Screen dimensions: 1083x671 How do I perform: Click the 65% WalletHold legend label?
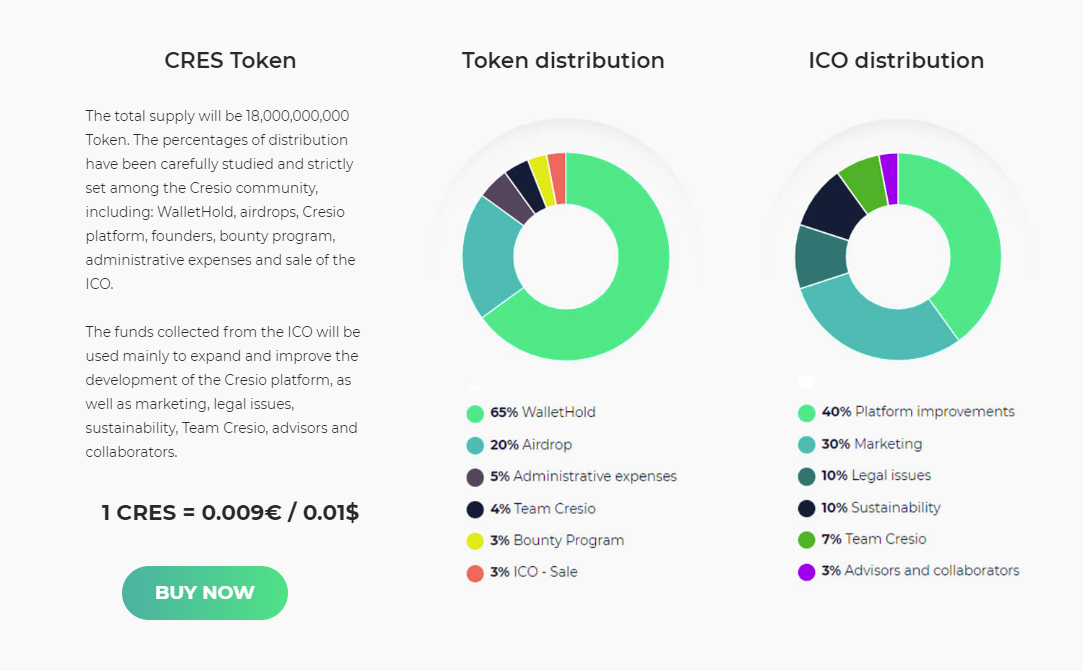click(x=543, y=413)
